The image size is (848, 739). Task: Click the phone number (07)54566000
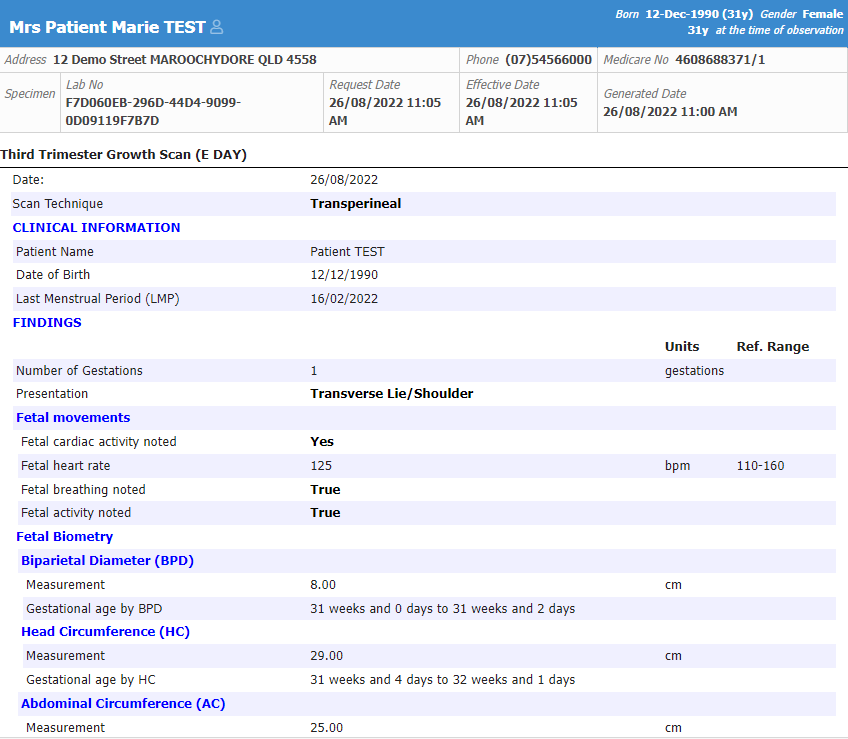click(x=548, y=60)
